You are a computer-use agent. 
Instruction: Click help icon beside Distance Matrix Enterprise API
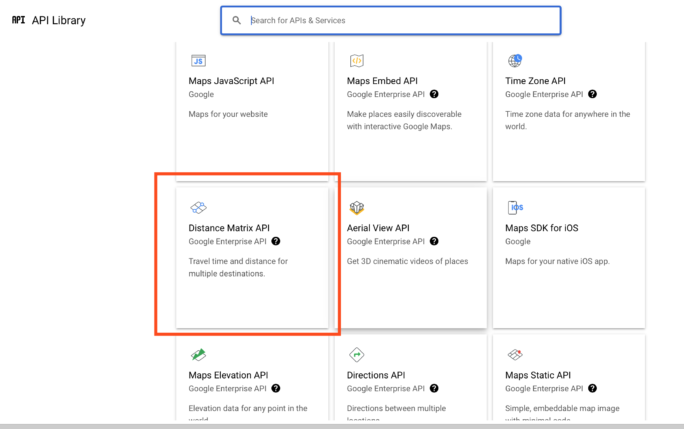pos(276,241)
